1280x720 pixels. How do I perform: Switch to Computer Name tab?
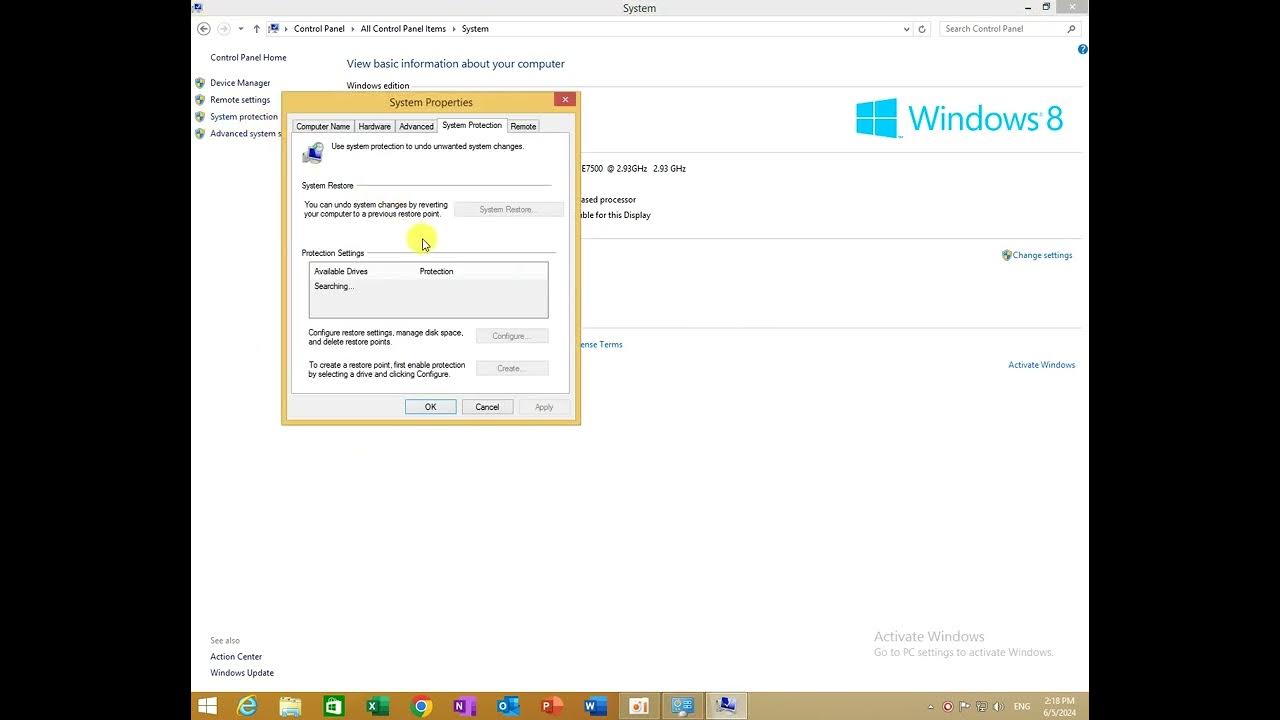(x=323, y=126)
